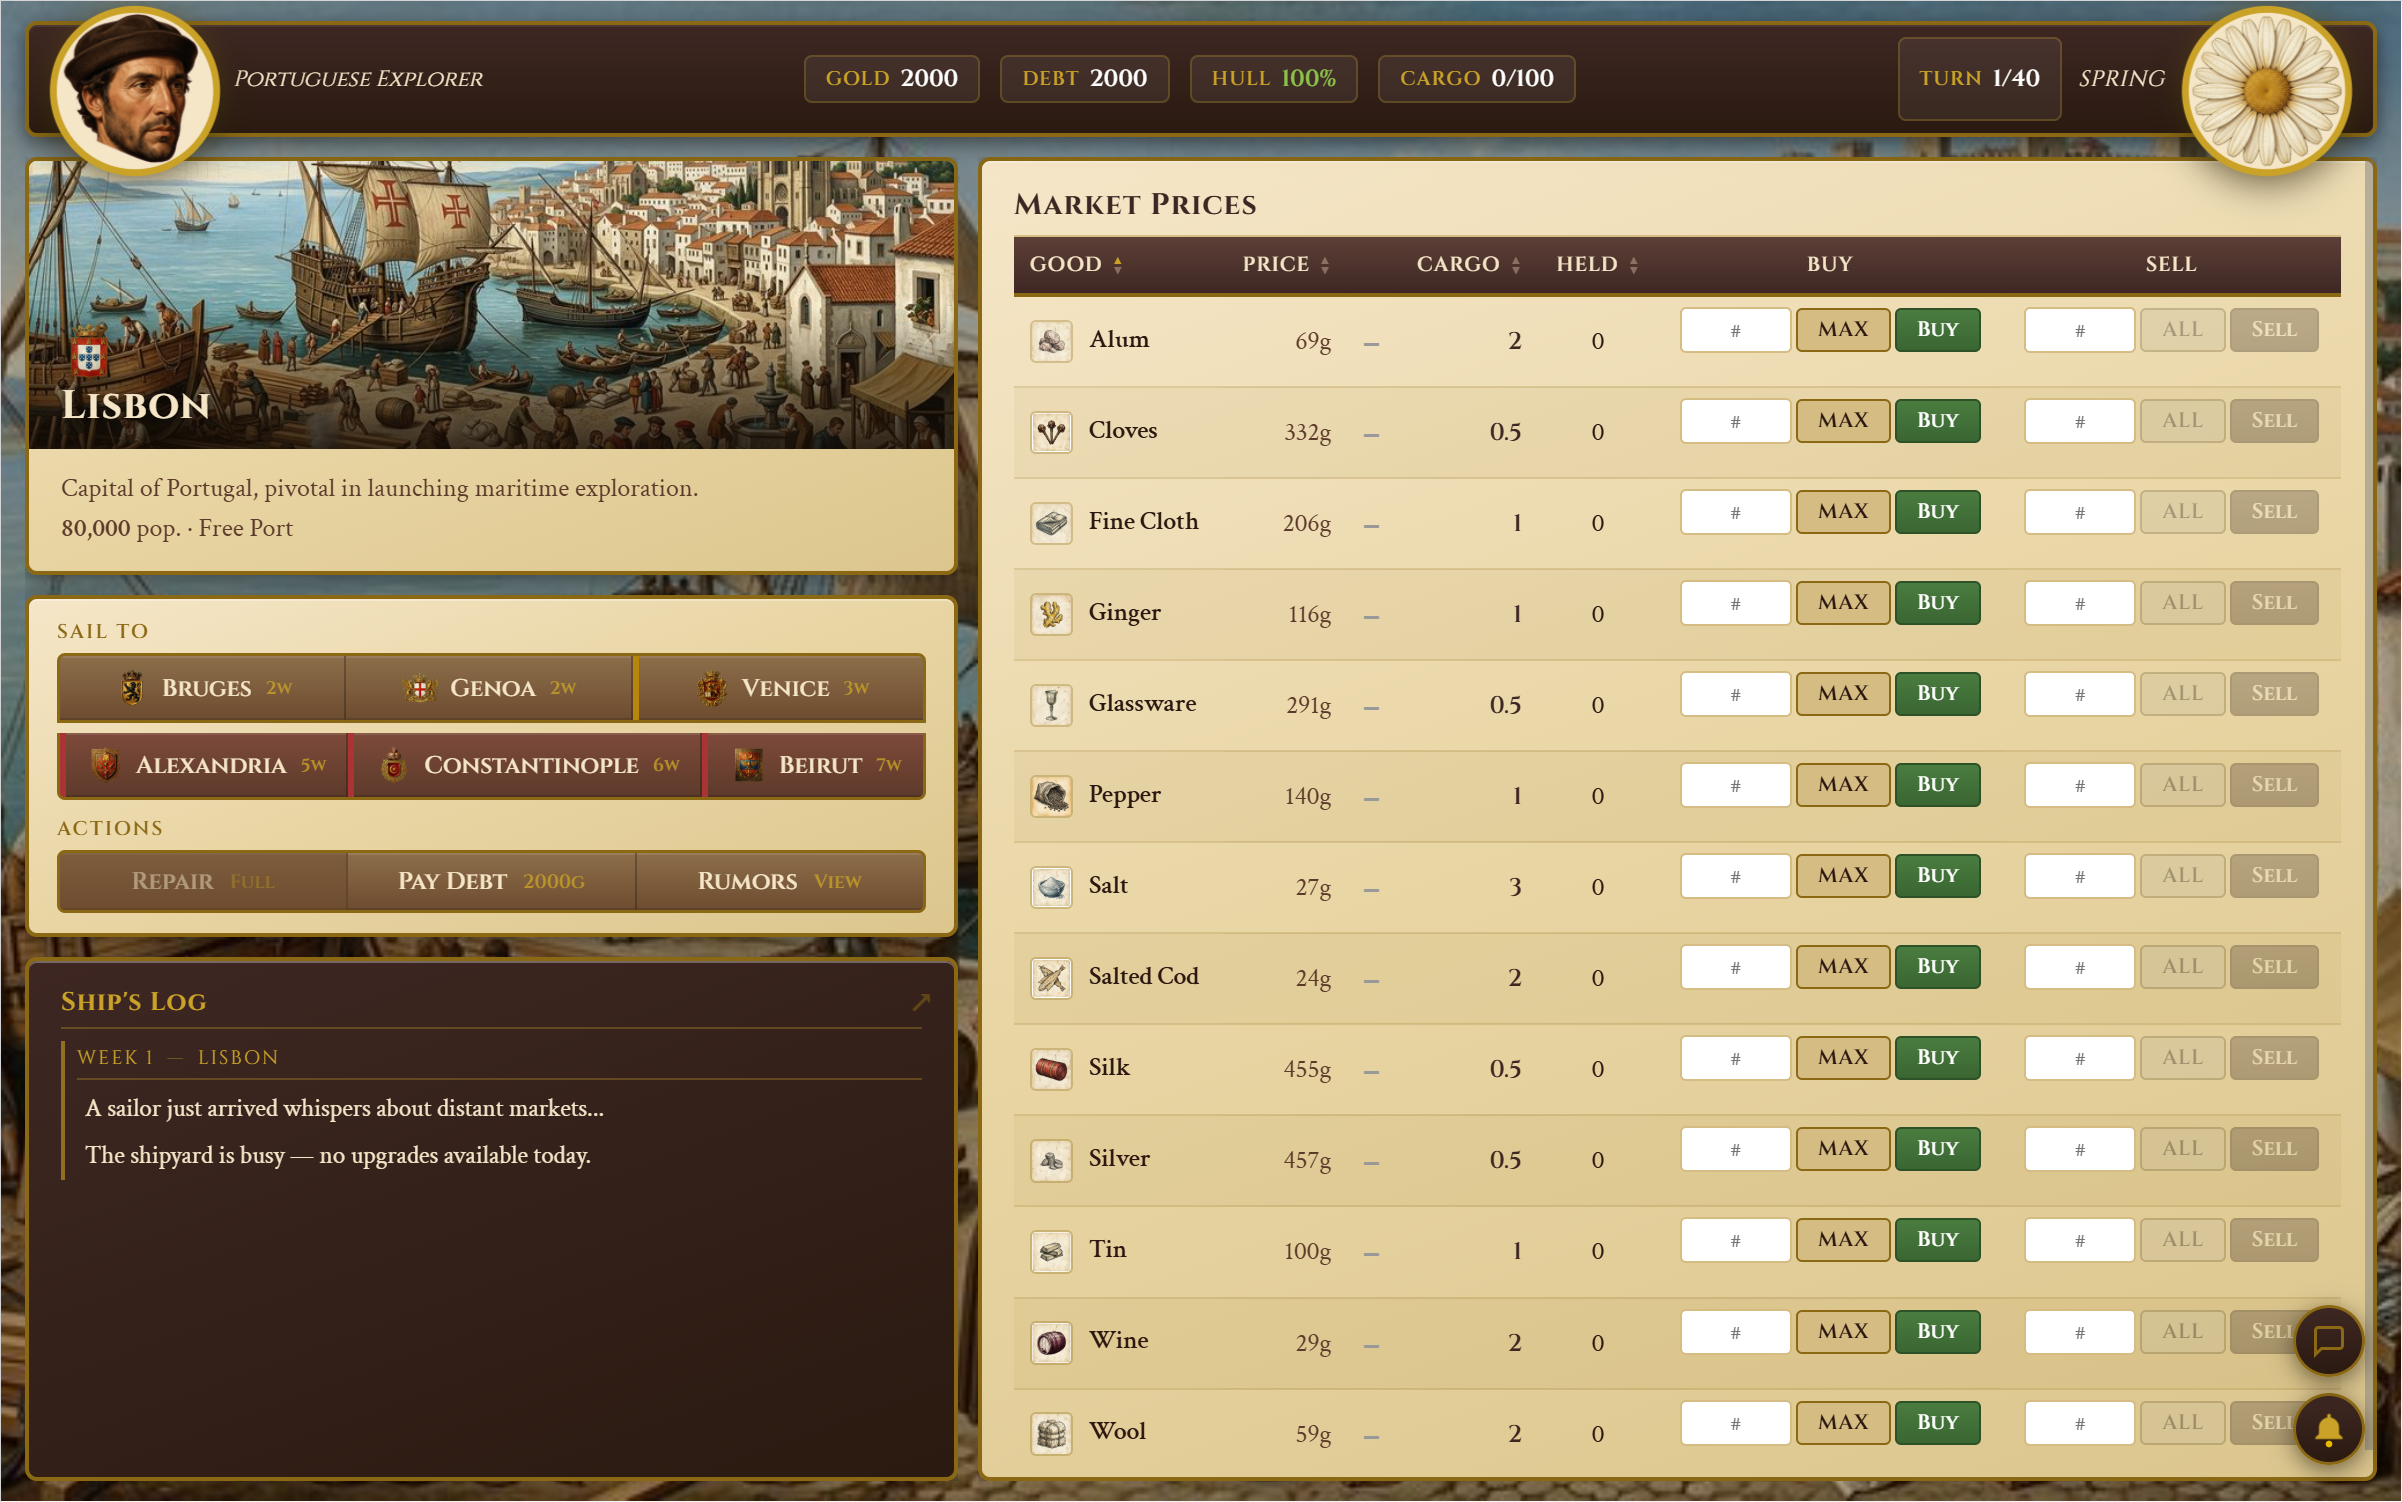The height and width of the screenshot is (1502, 2402).
Task: Click the daisy season emblem
Action: [2266, 90]
